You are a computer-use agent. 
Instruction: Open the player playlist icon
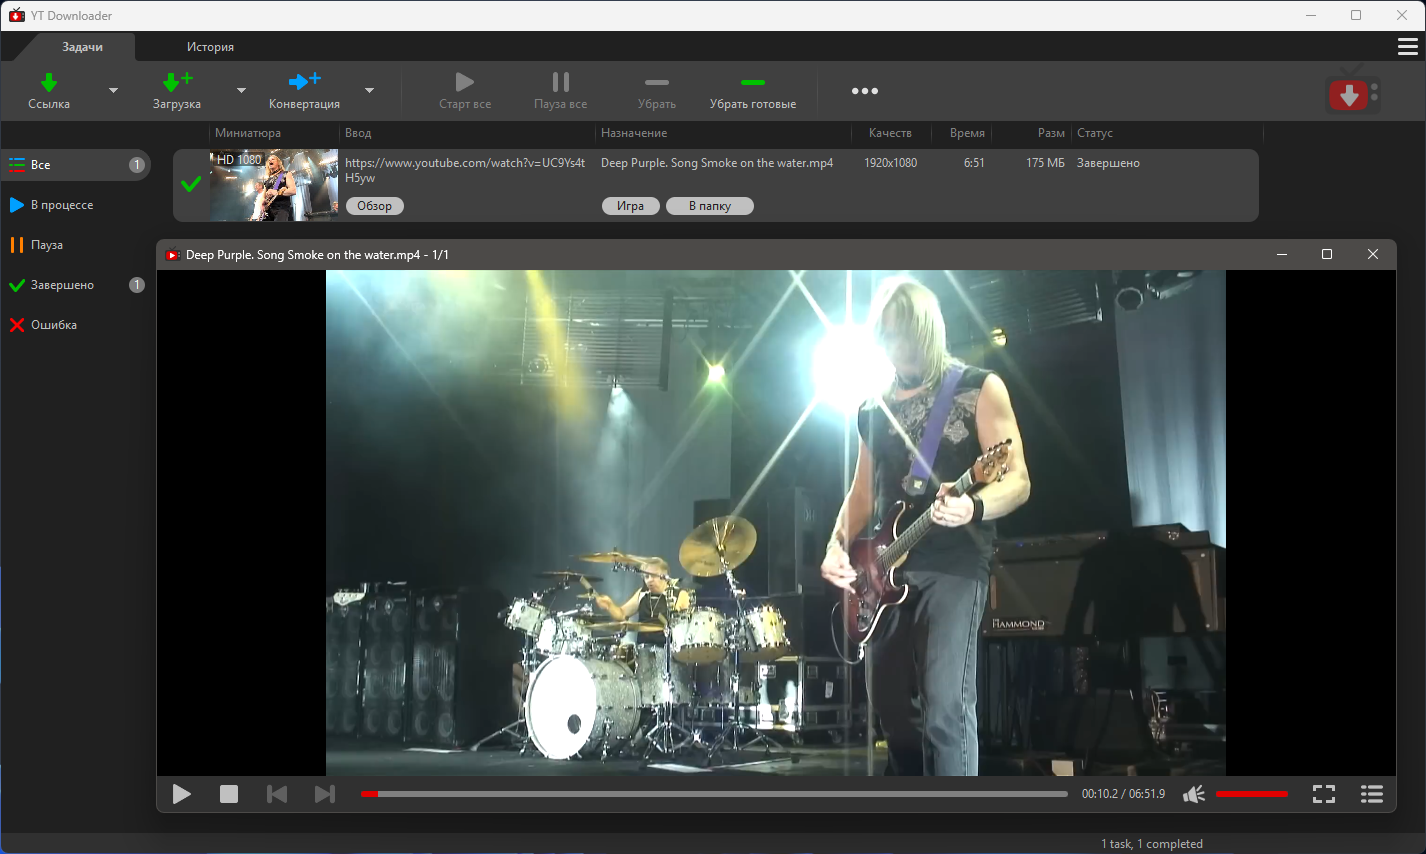(x=1372, y=794)
